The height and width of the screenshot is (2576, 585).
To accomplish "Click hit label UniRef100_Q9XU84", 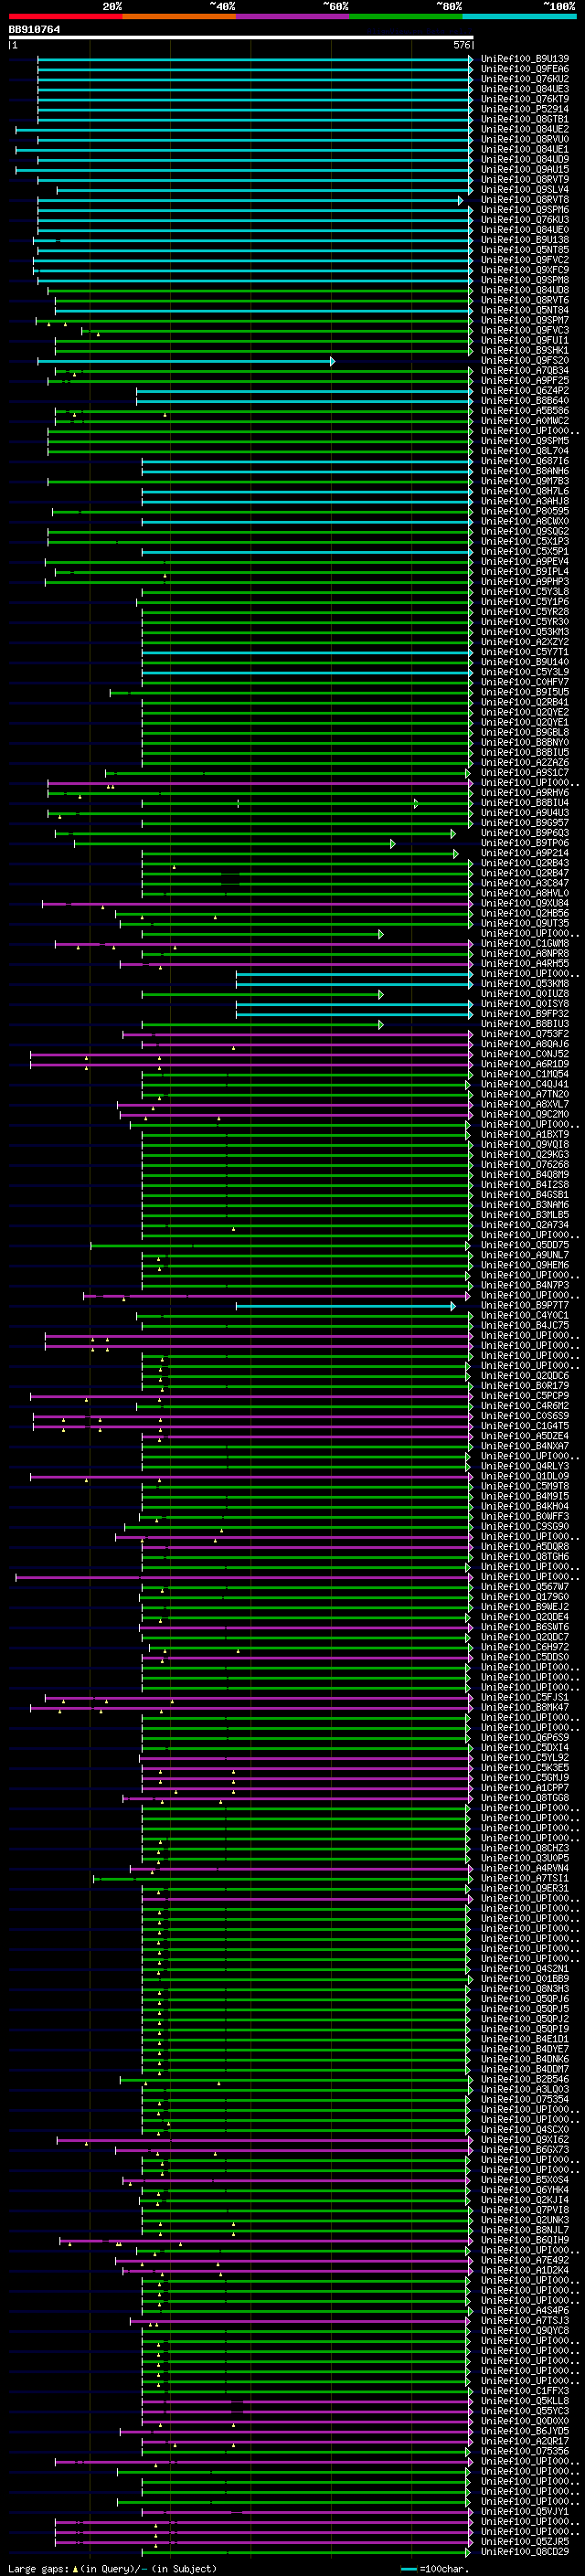I will [524, 903].
